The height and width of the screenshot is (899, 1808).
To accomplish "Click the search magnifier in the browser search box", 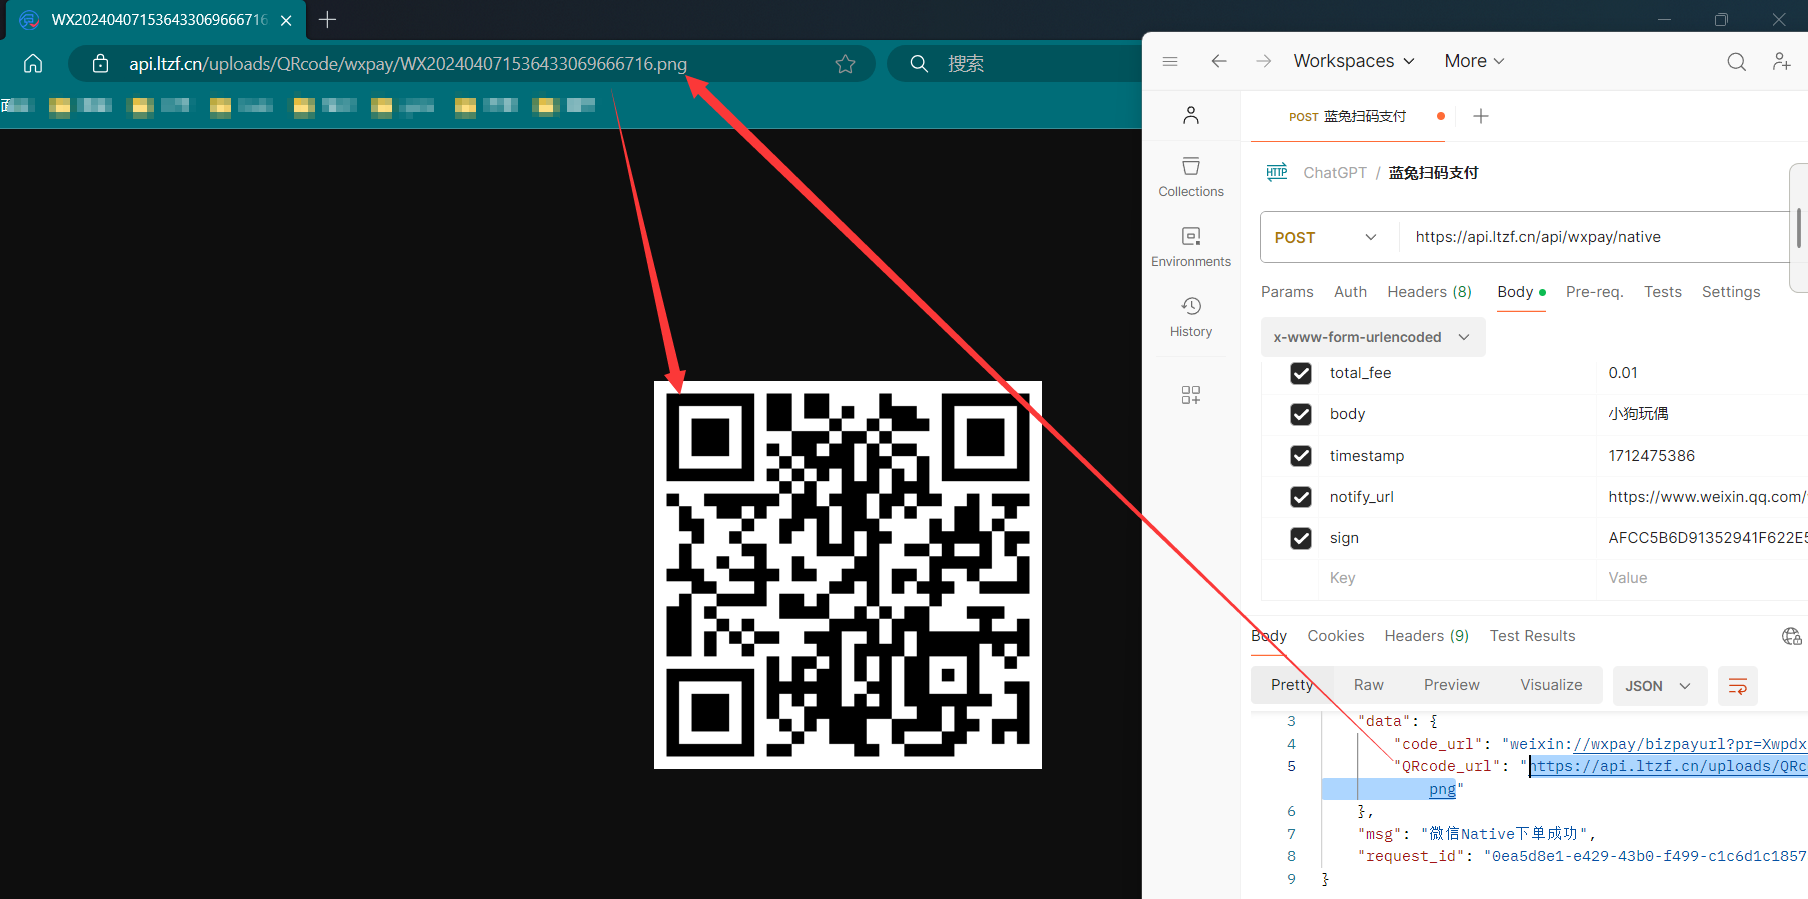I will click(x=919, y=64).
